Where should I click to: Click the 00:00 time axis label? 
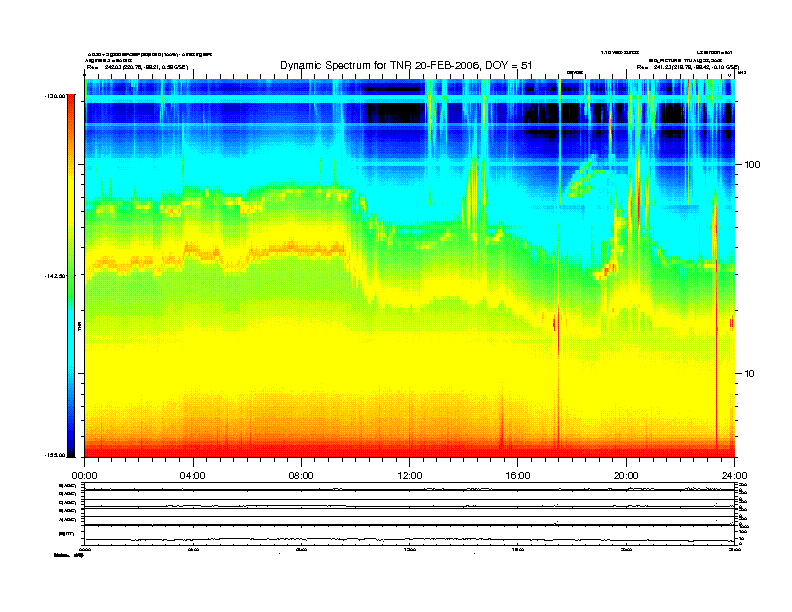coord(84,476)
